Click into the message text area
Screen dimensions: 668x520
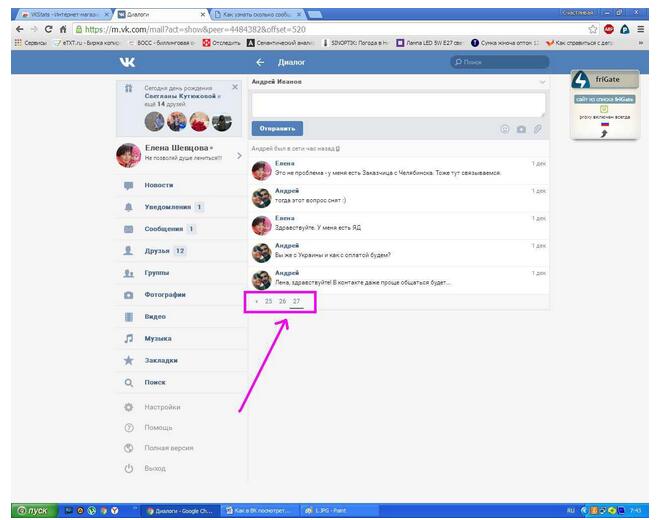click(398, 105)
